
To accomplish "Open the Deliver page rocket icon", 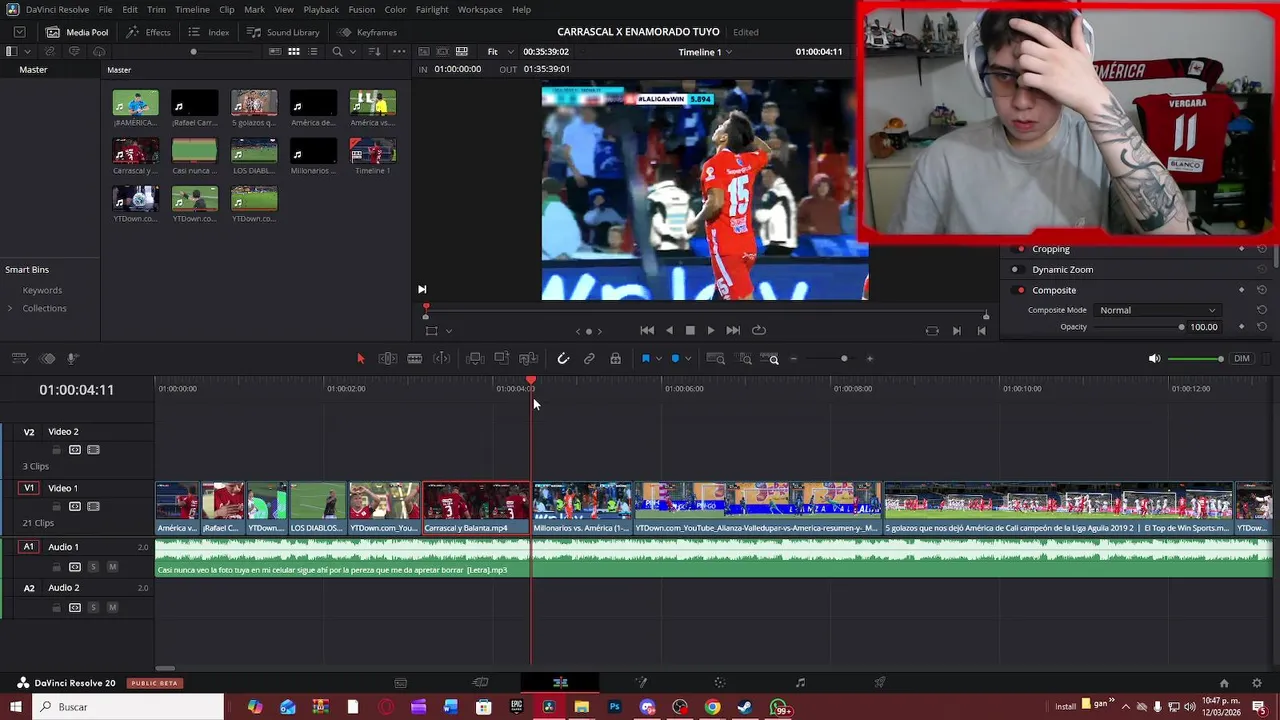I will pos(880,683).
